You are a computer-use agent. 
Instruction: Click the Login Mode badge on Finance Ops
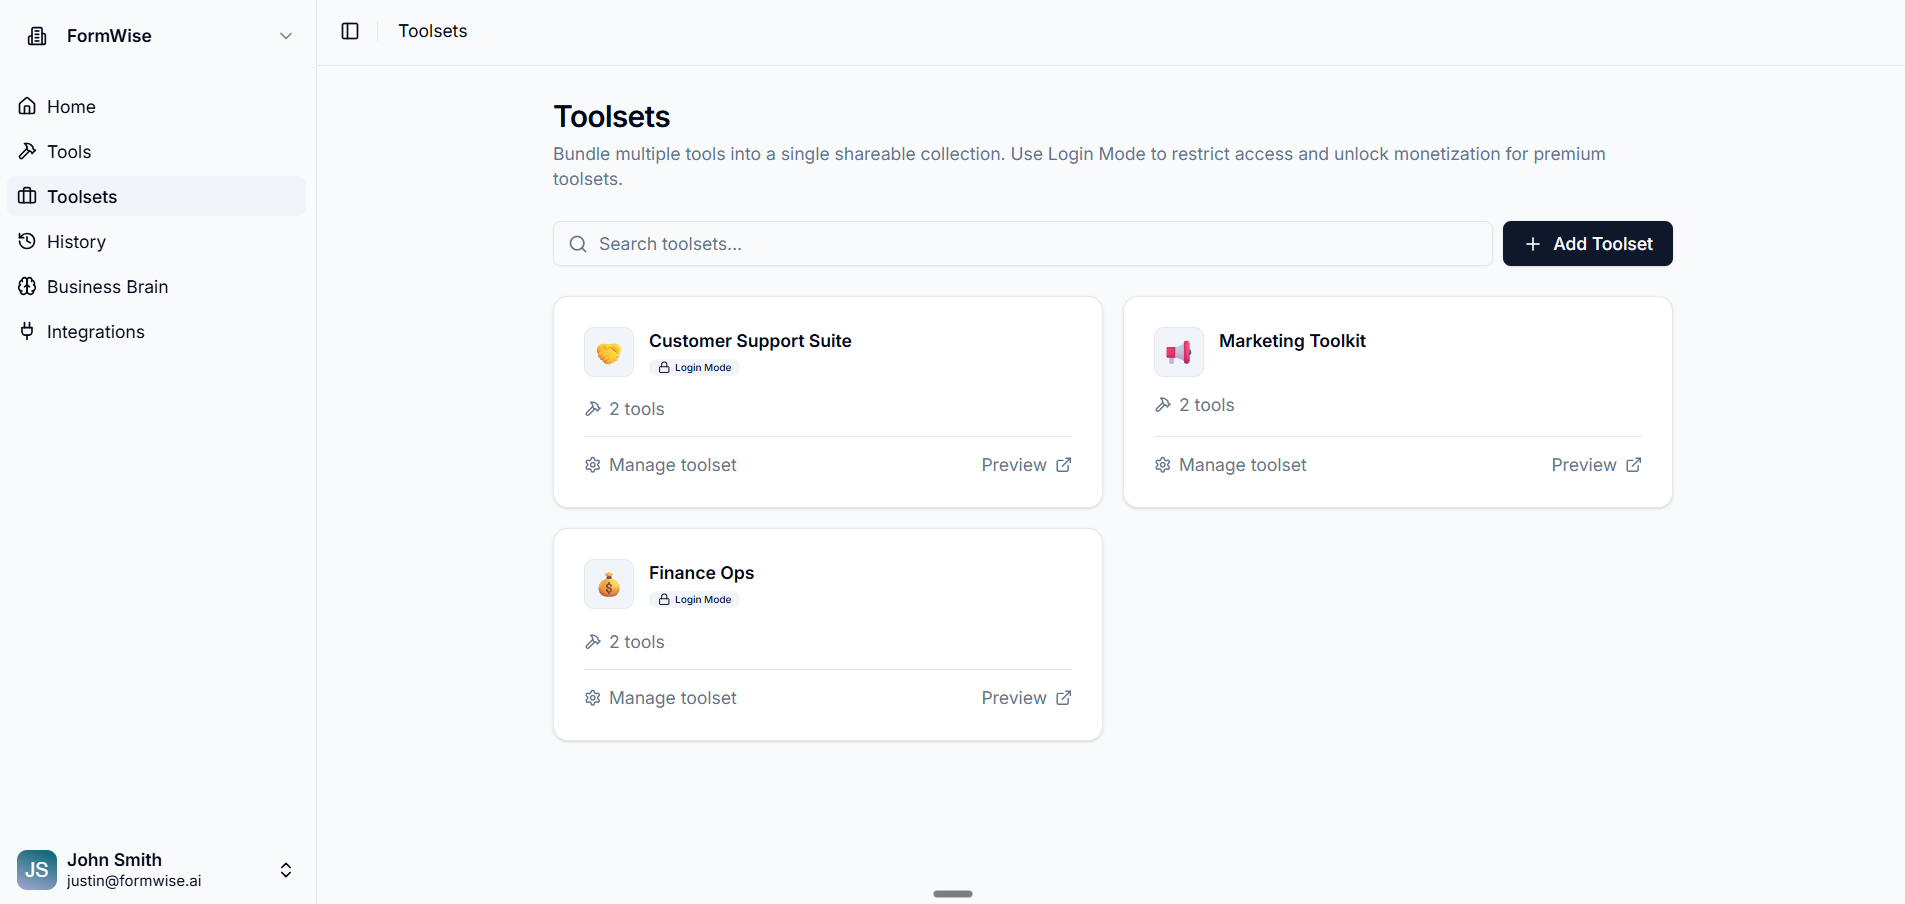tap(694, 599)
